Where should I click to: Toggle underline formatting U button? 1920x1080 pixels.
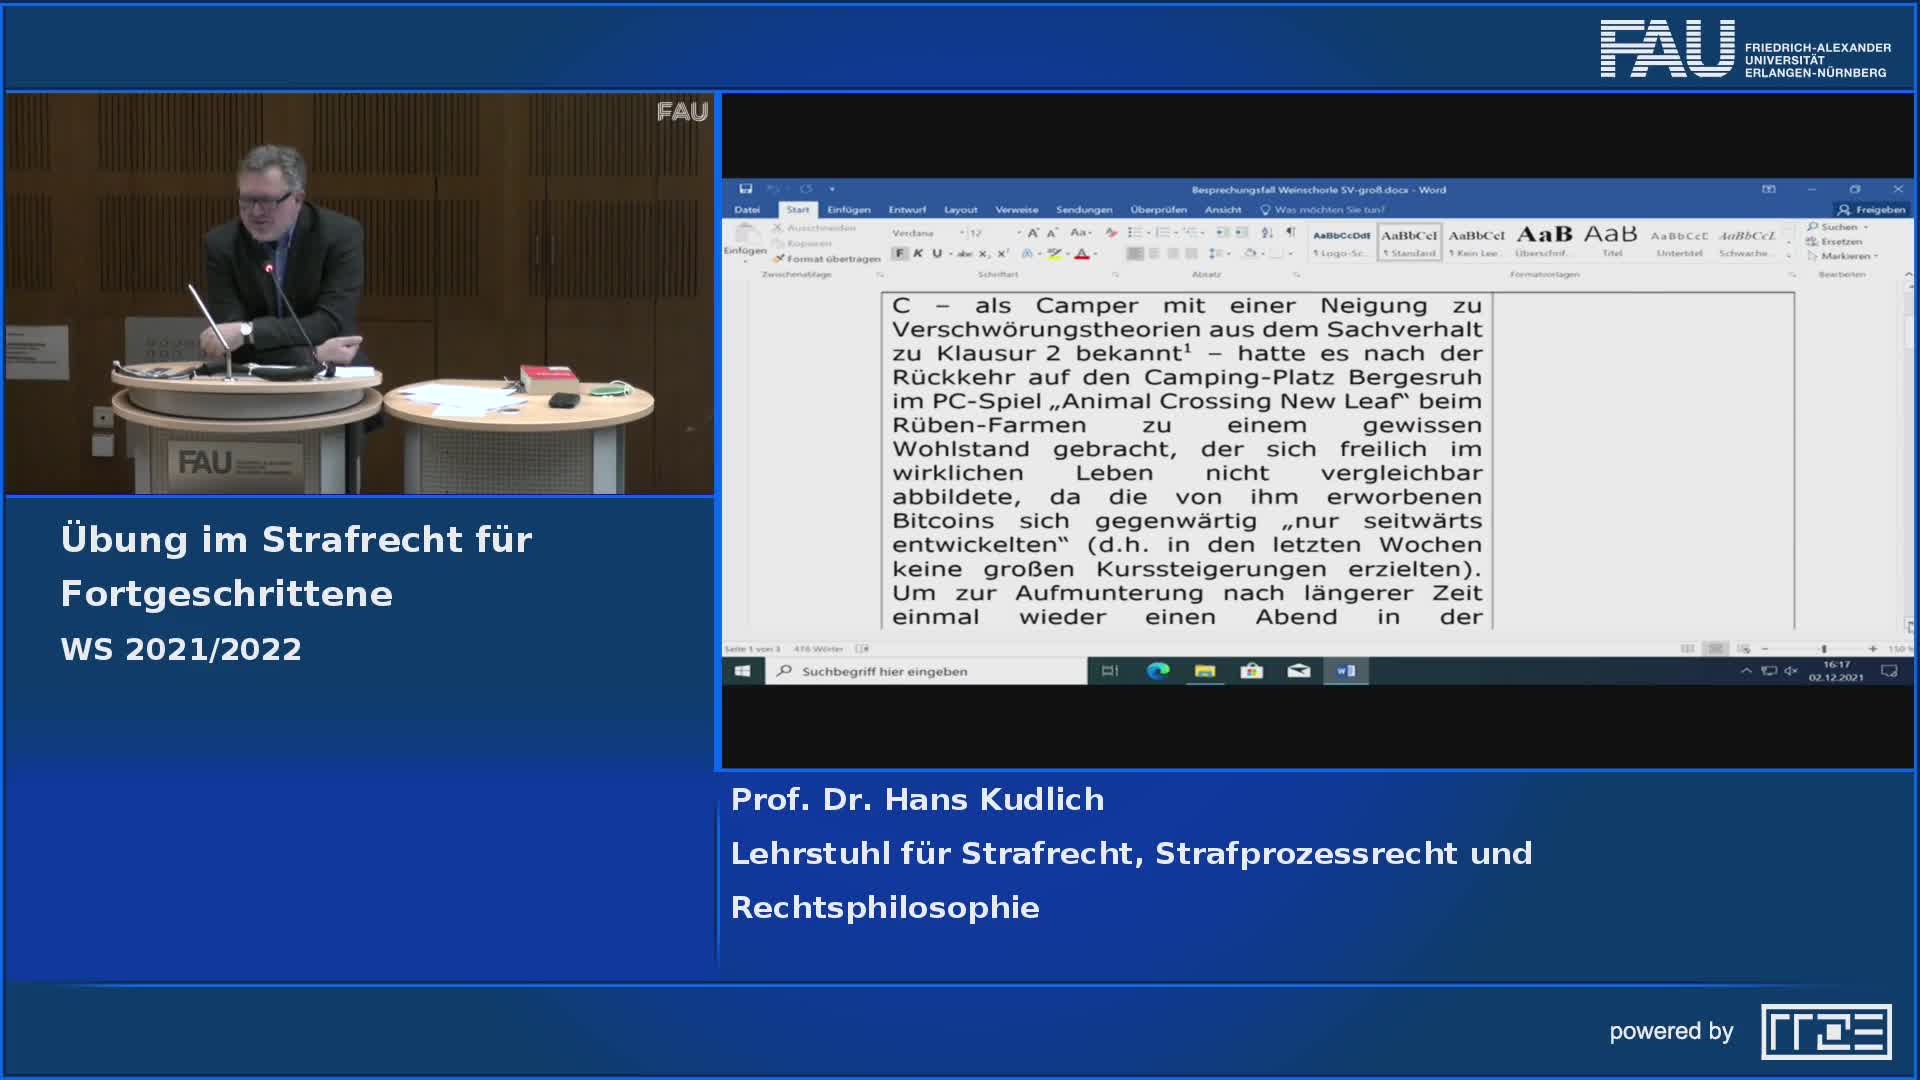937,254
